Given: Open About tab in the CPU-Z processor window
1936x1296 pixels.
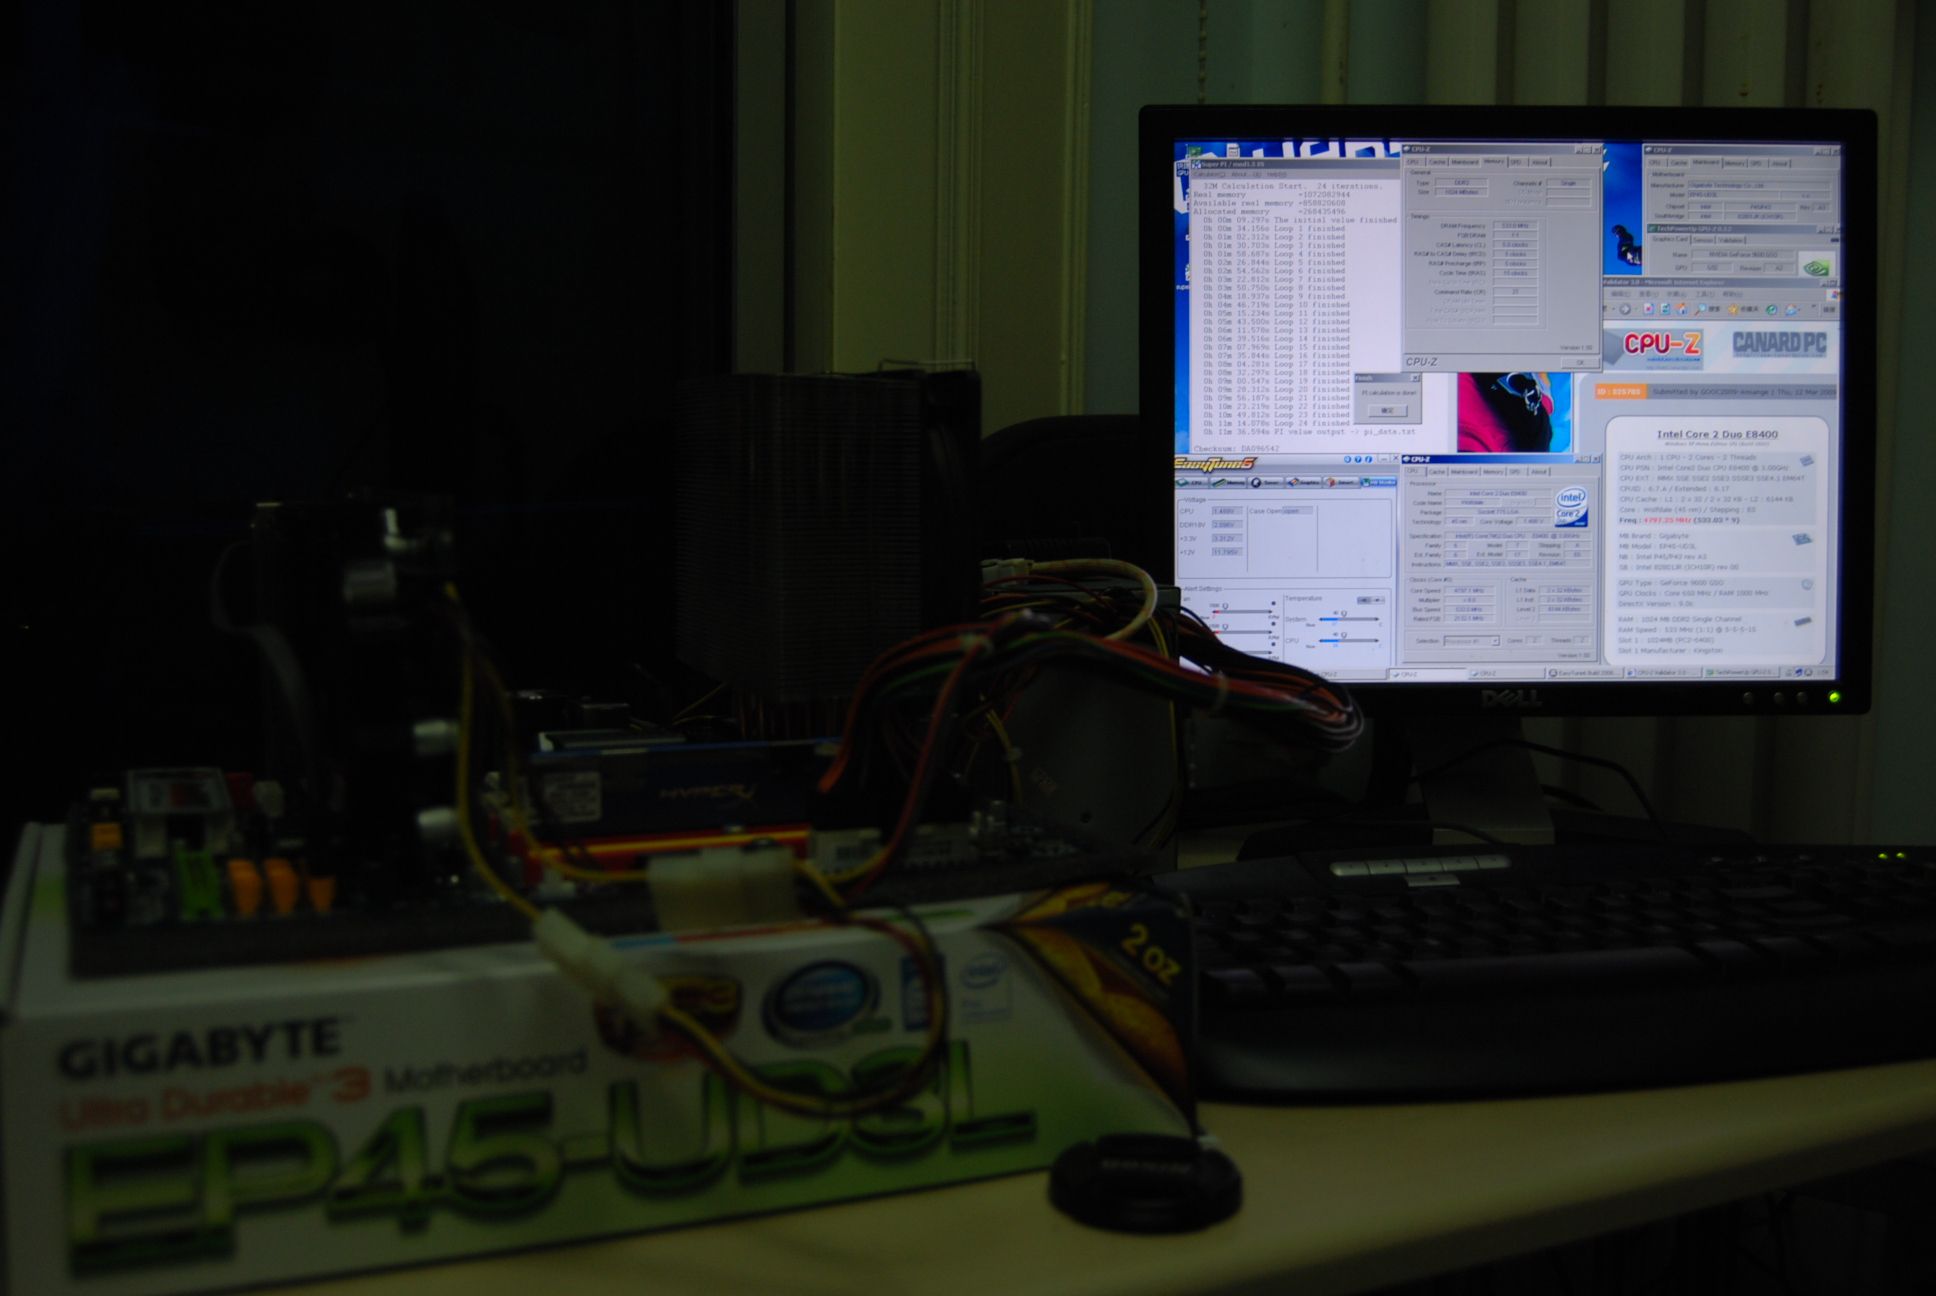Looking at the screenshot, I should click(1540, 472).
